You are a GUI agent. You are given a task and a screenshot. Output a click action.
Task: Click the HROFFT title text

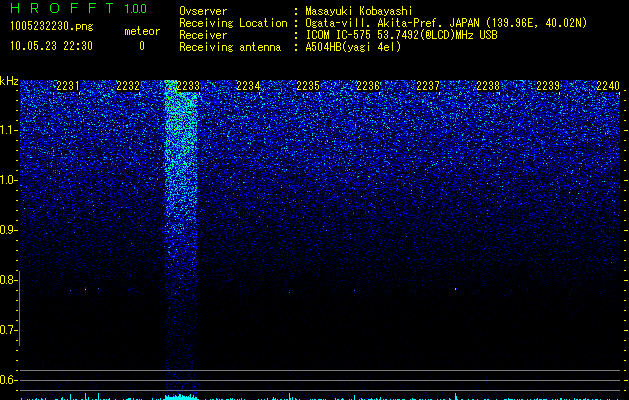[62, 8]
